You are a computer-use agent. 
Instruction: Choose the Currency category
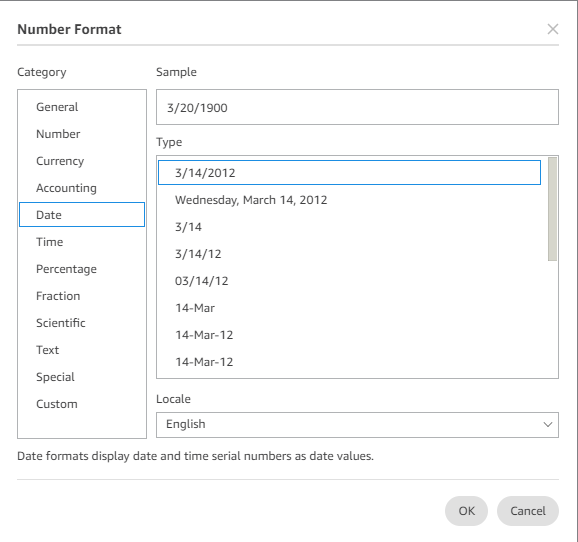[x=82, y=161]
